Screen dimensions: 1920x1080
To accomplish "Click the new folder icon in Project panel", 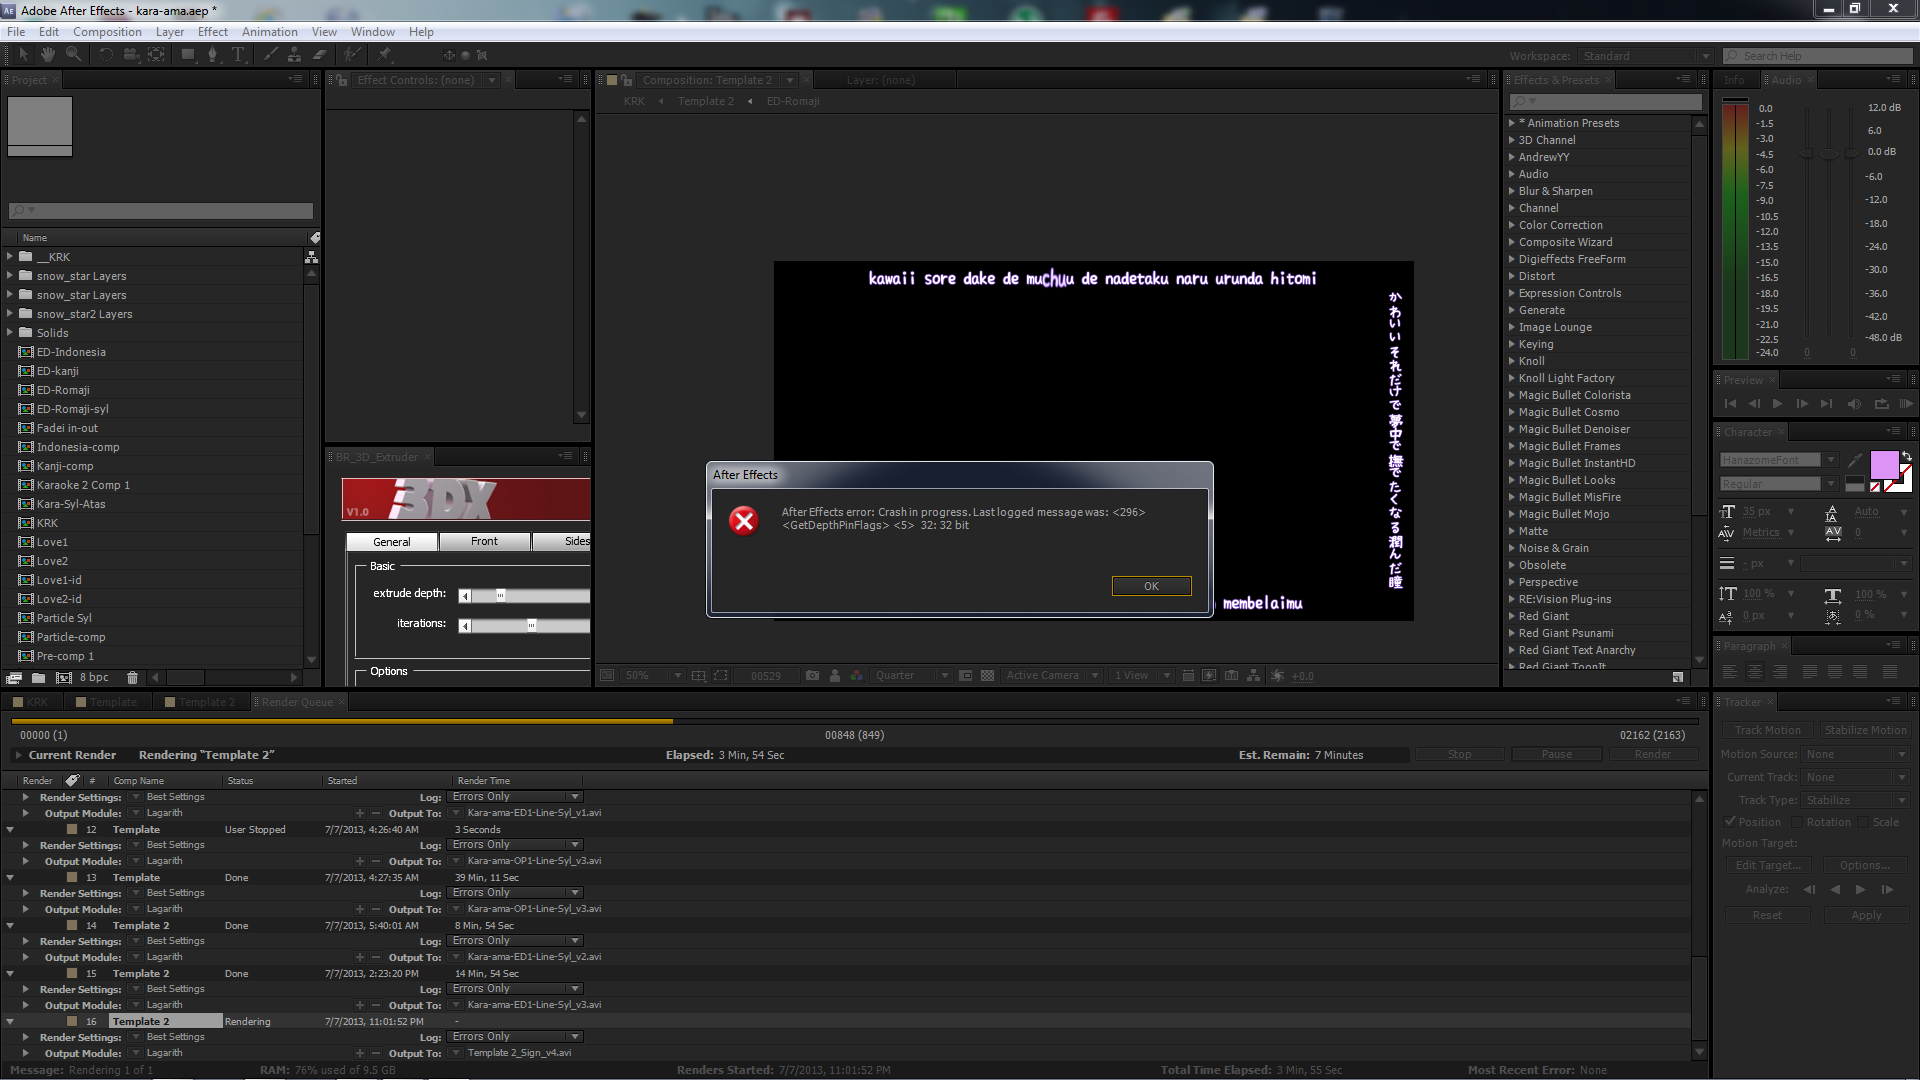I will 38,677.
